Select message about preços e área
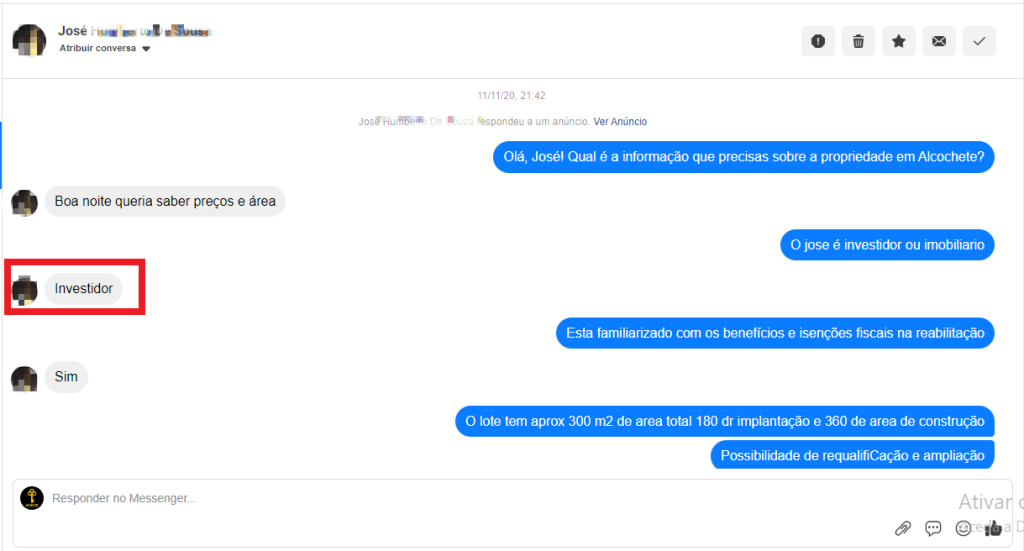This screenshot has width=1024, height=551. pos(165,201)
